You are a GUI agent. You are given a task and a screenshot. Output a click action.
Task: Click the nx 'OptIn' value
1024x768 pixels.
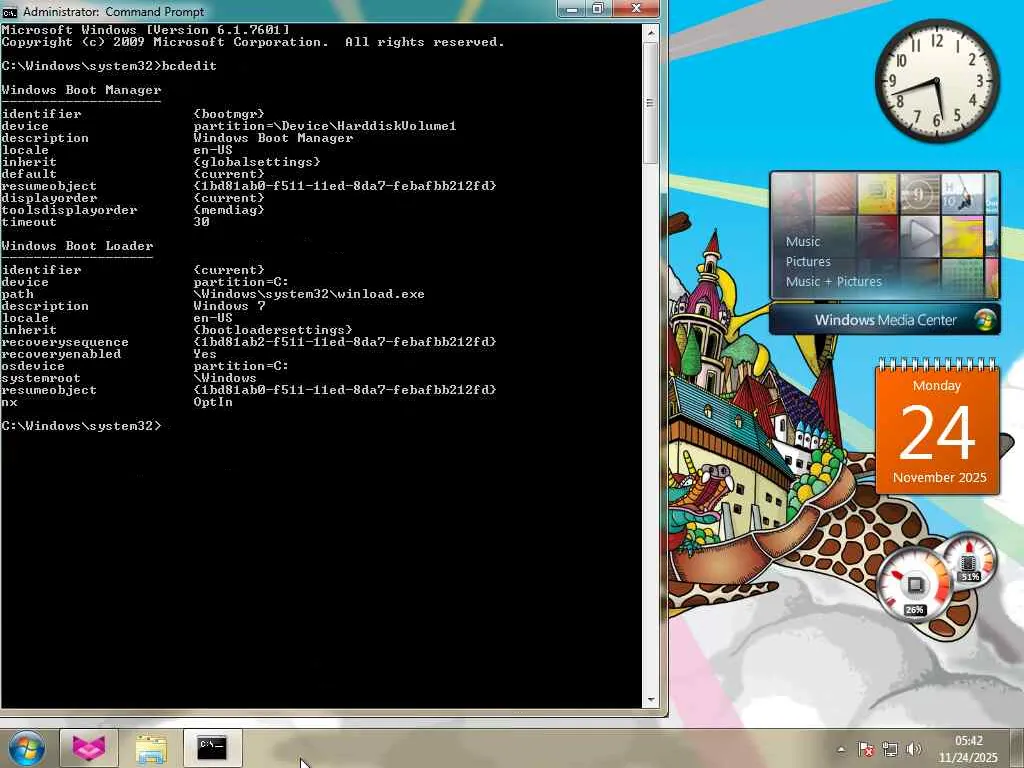[213, 402]
